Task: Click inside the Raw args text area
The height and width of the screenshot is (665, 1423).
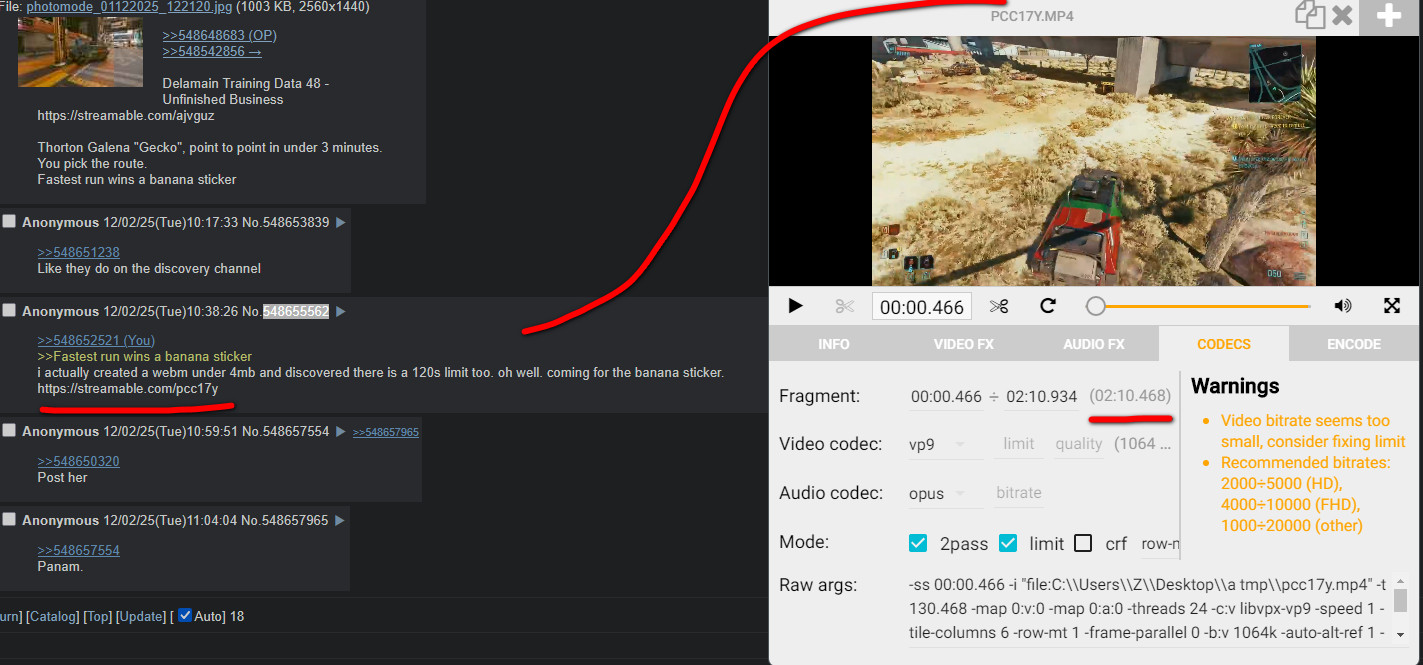Action: (x=1150, y=608)
